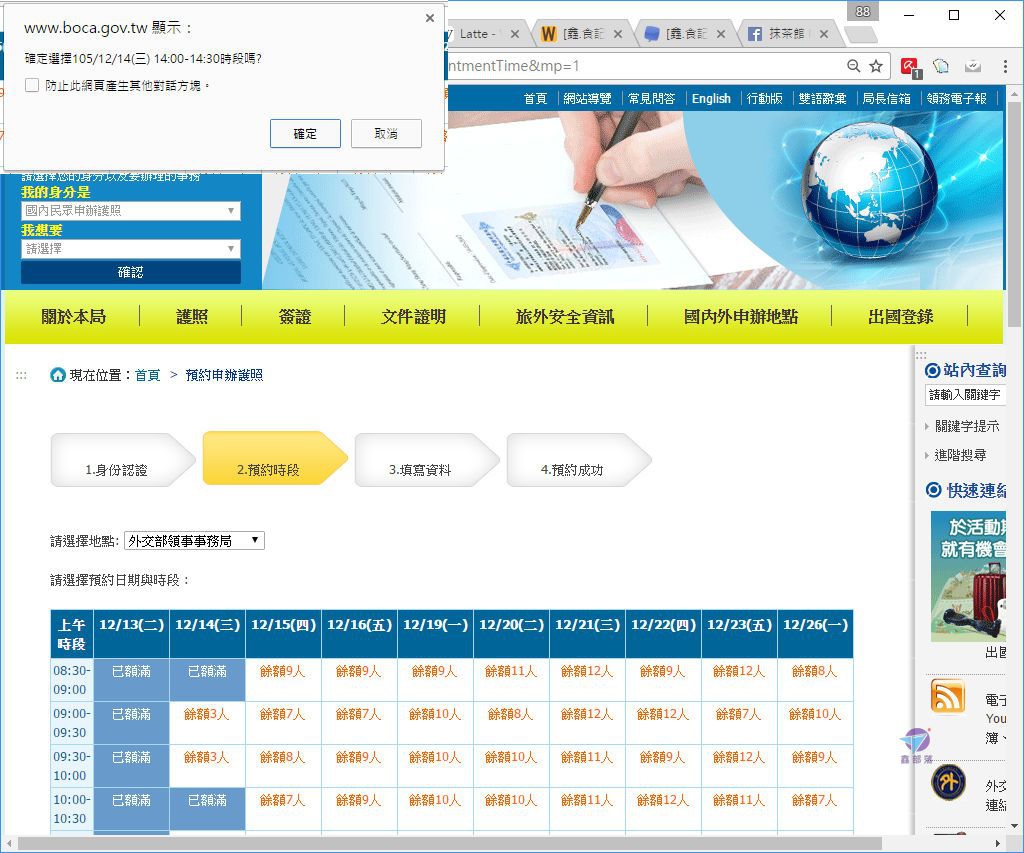
Task: Click the 12/13(二) column header
Action: pyautogui.click(x=131, y=634)
